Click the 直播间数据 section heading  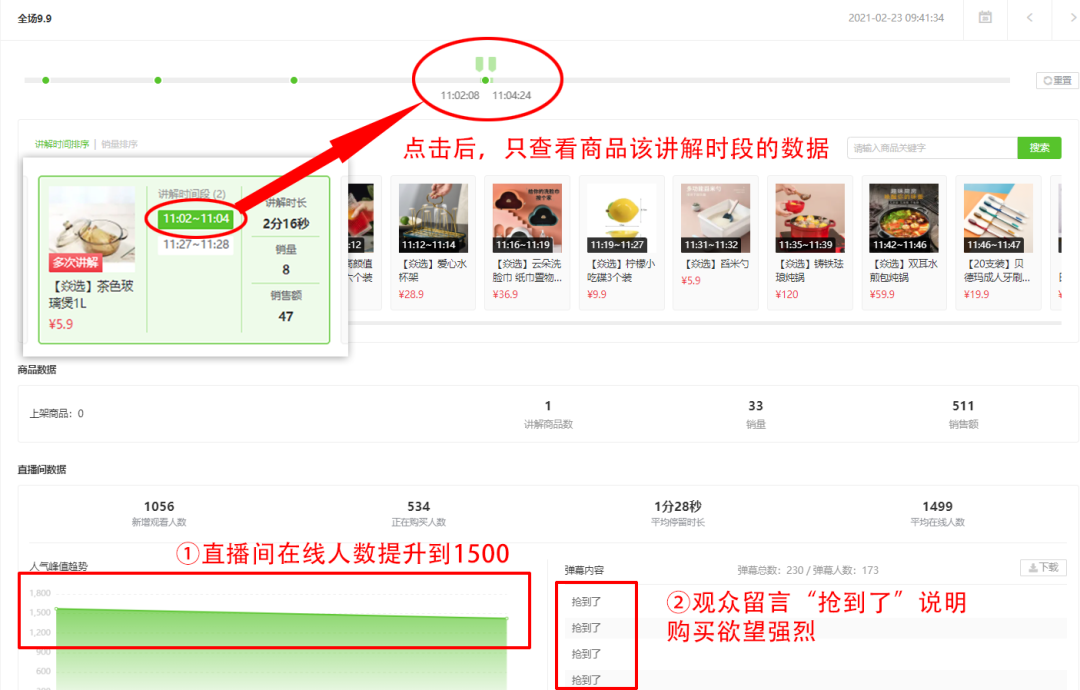[42, 470]
